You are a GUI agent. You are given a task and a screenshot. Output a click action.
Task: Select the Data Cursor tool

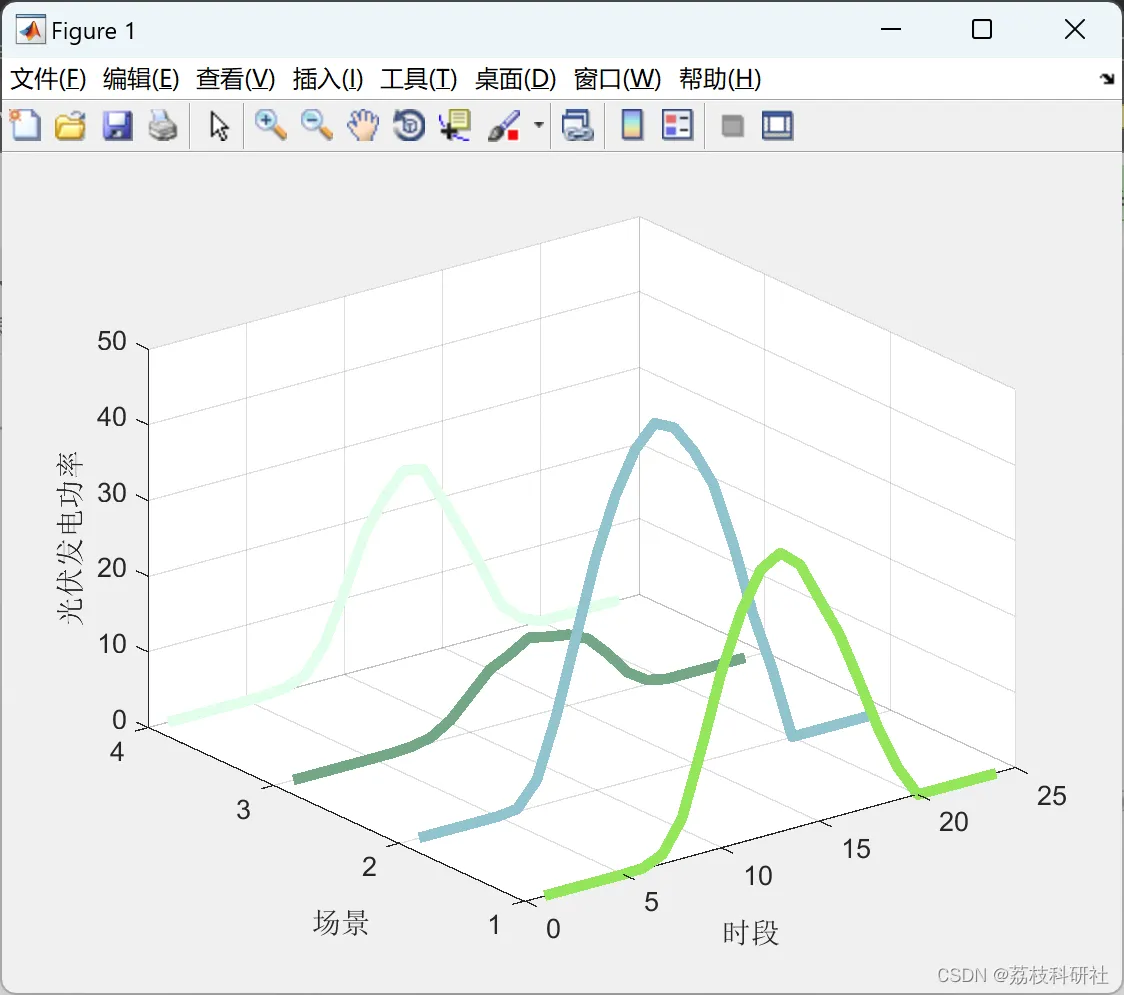click(455, 125)
